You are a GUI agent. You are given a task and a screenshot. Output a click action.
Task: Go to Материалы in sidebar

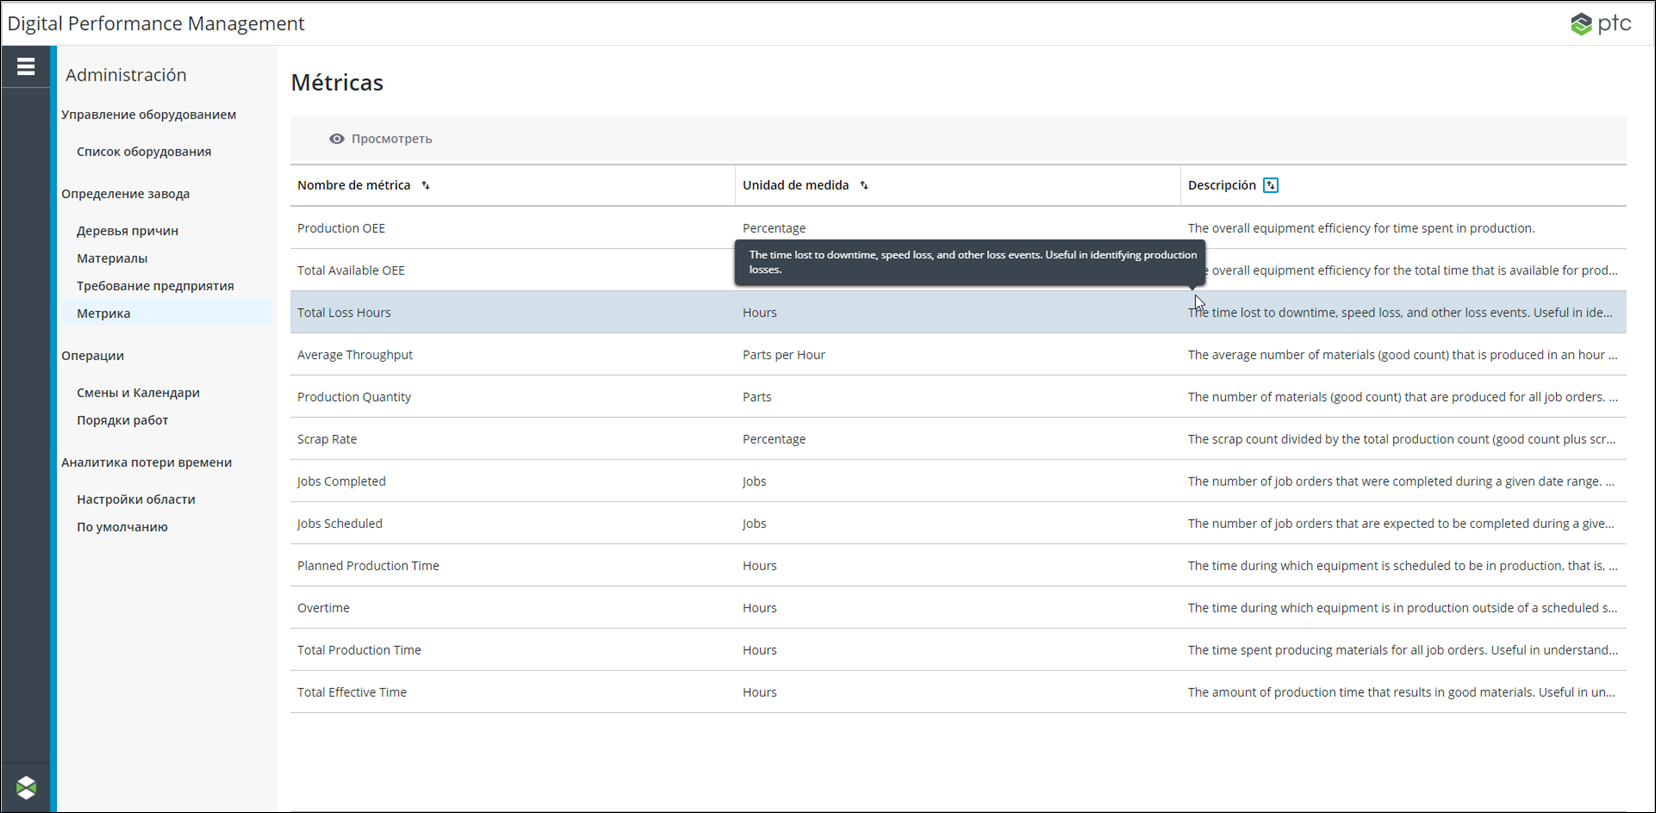tap(112, 258)
